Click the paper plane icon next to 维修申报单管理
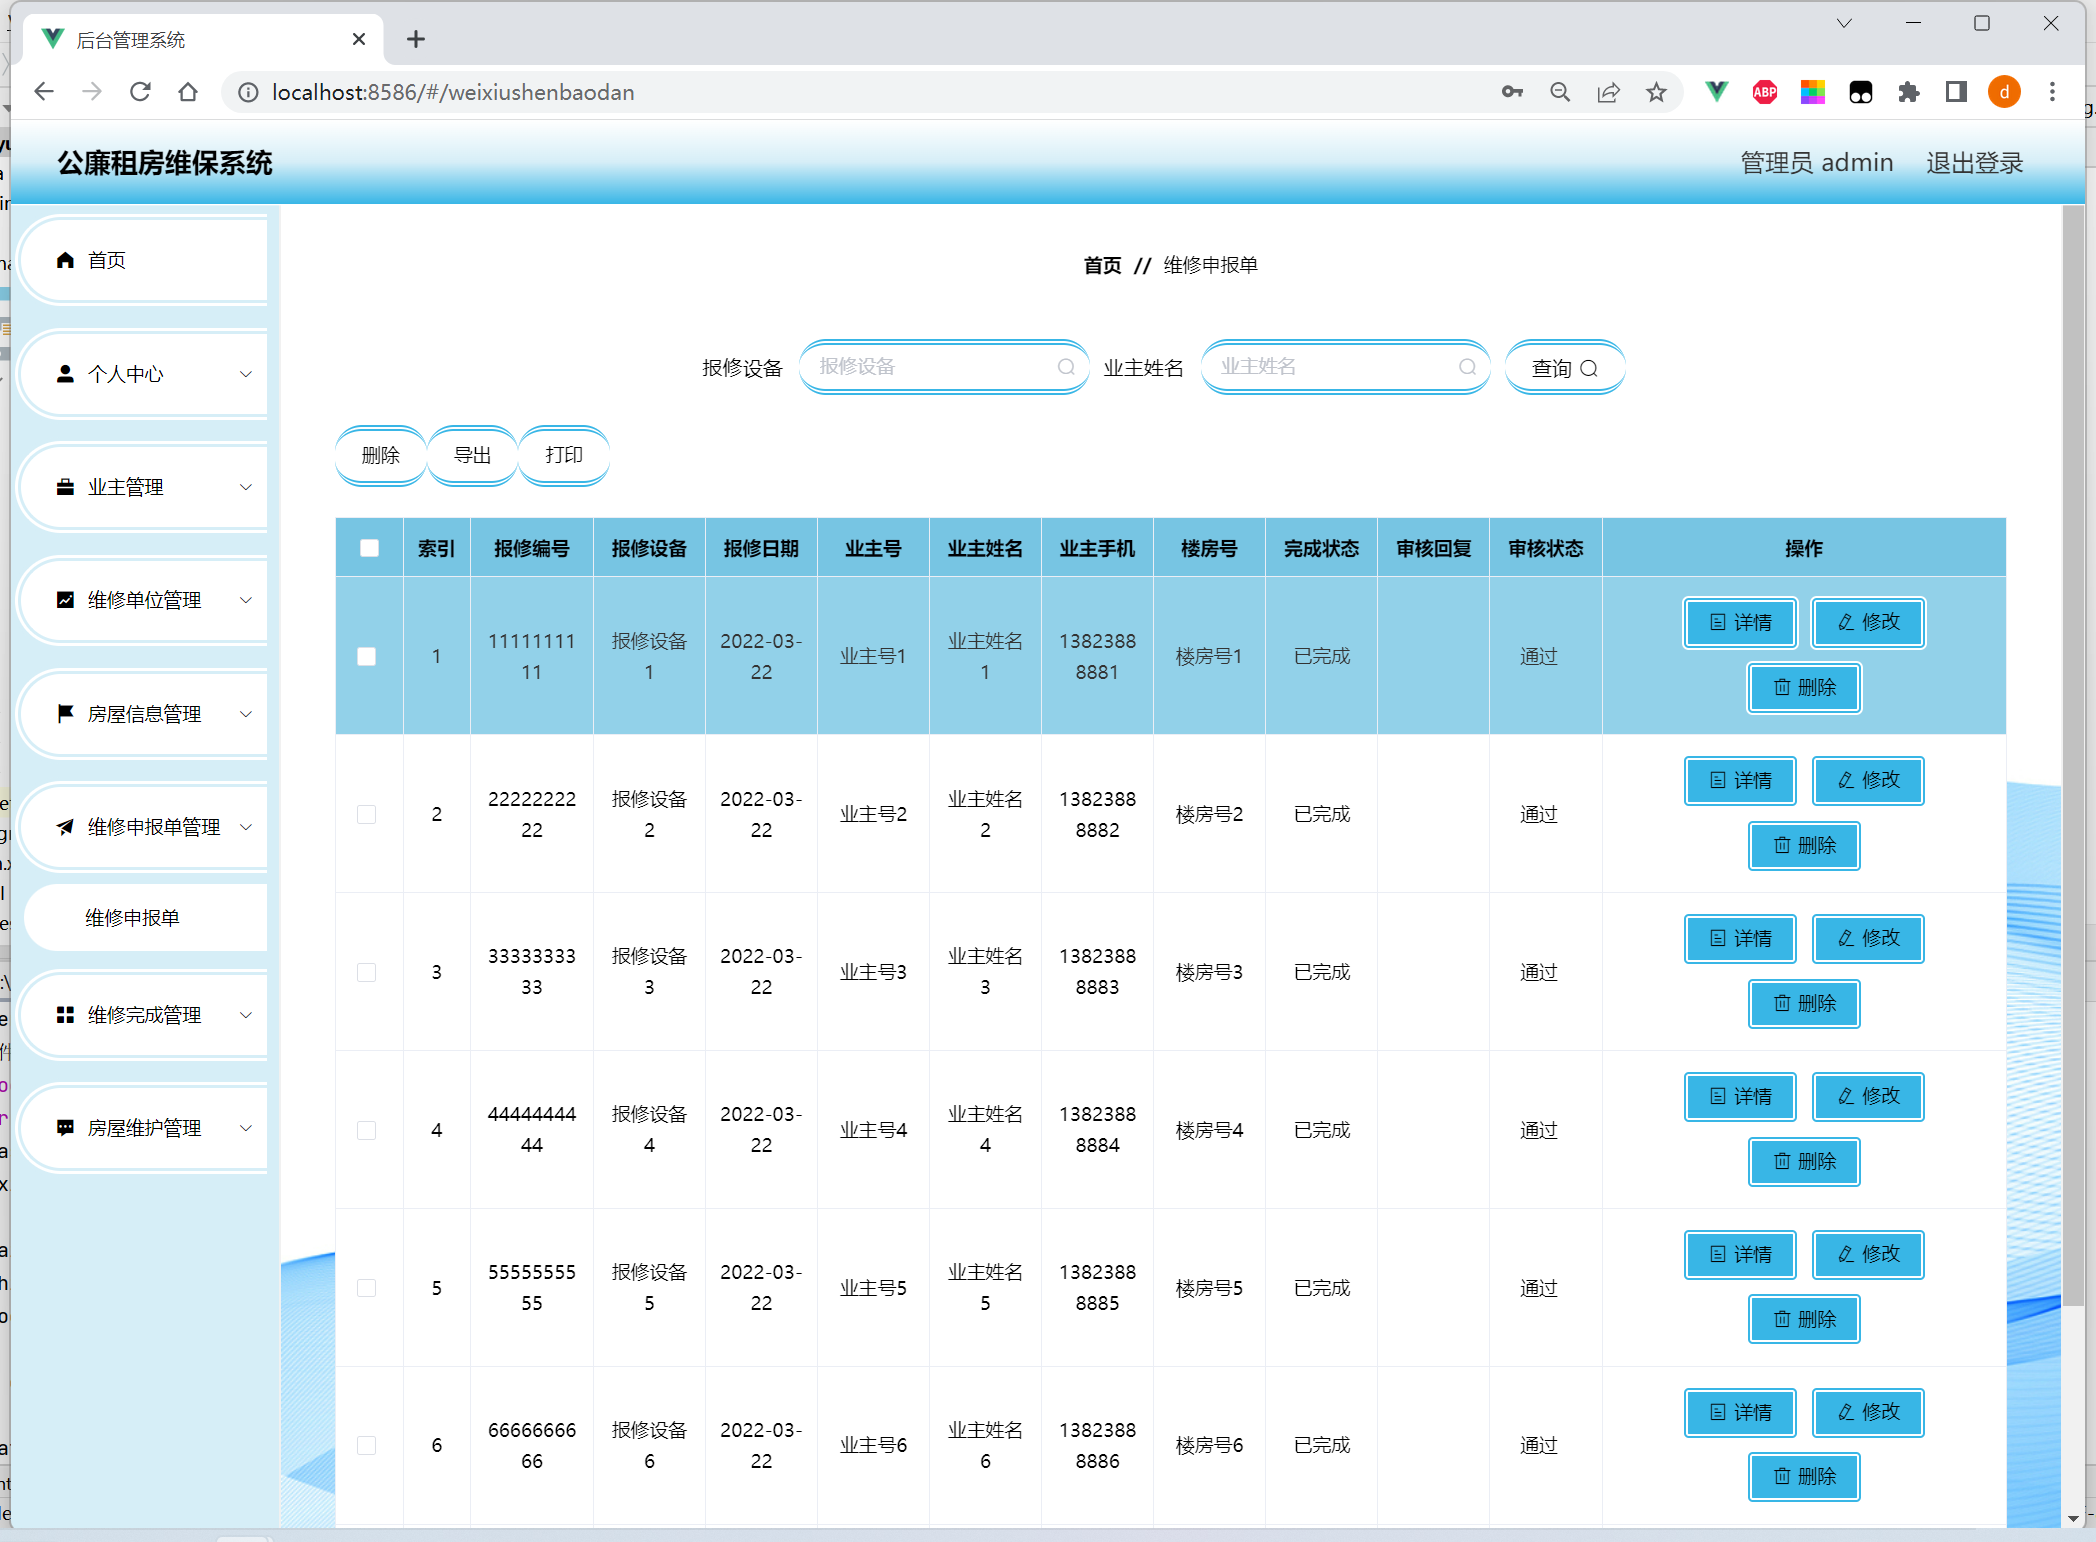 [66, 827]
